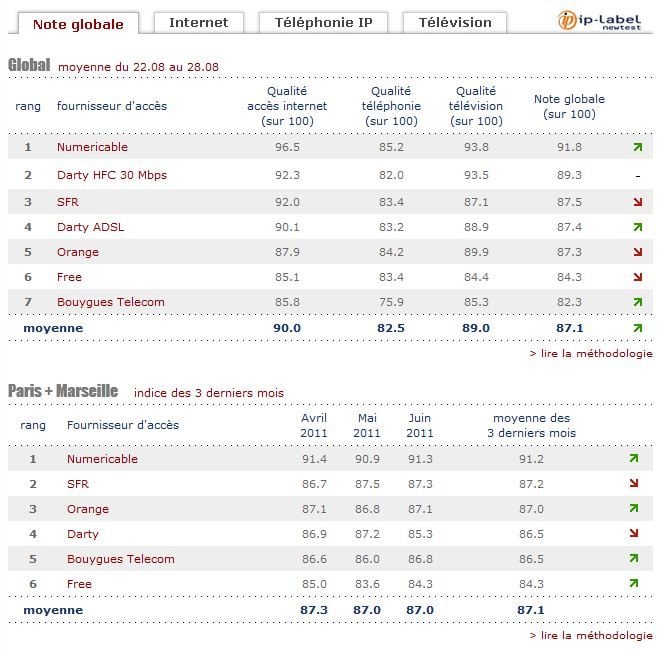
Task: Click Darty's red down arrow in Paris table
Action: coord(633,534)
